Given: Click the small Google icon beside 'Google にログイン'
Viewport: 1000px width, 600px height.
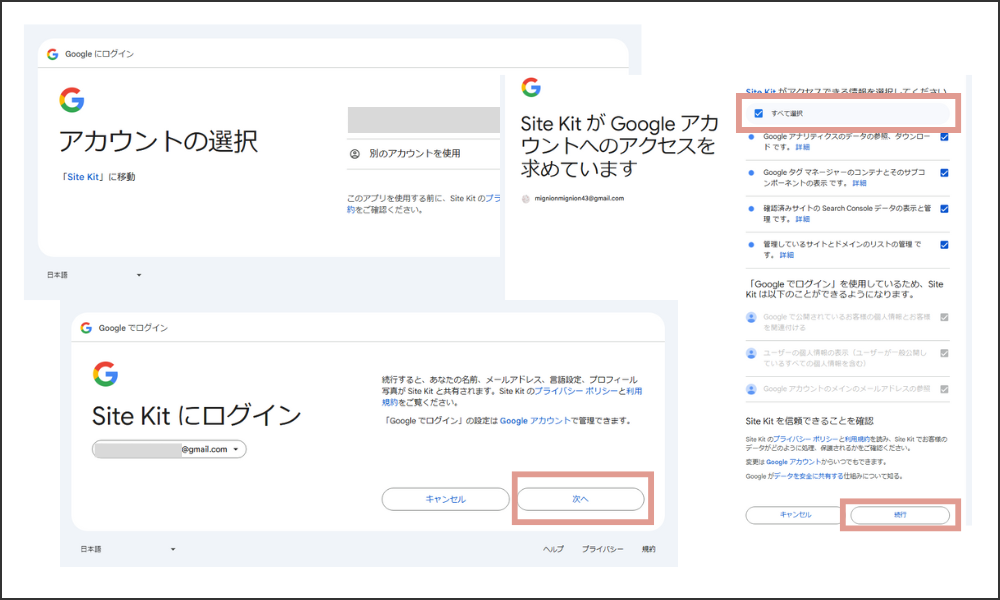Looking at the screenshot, I should point(53,54).
